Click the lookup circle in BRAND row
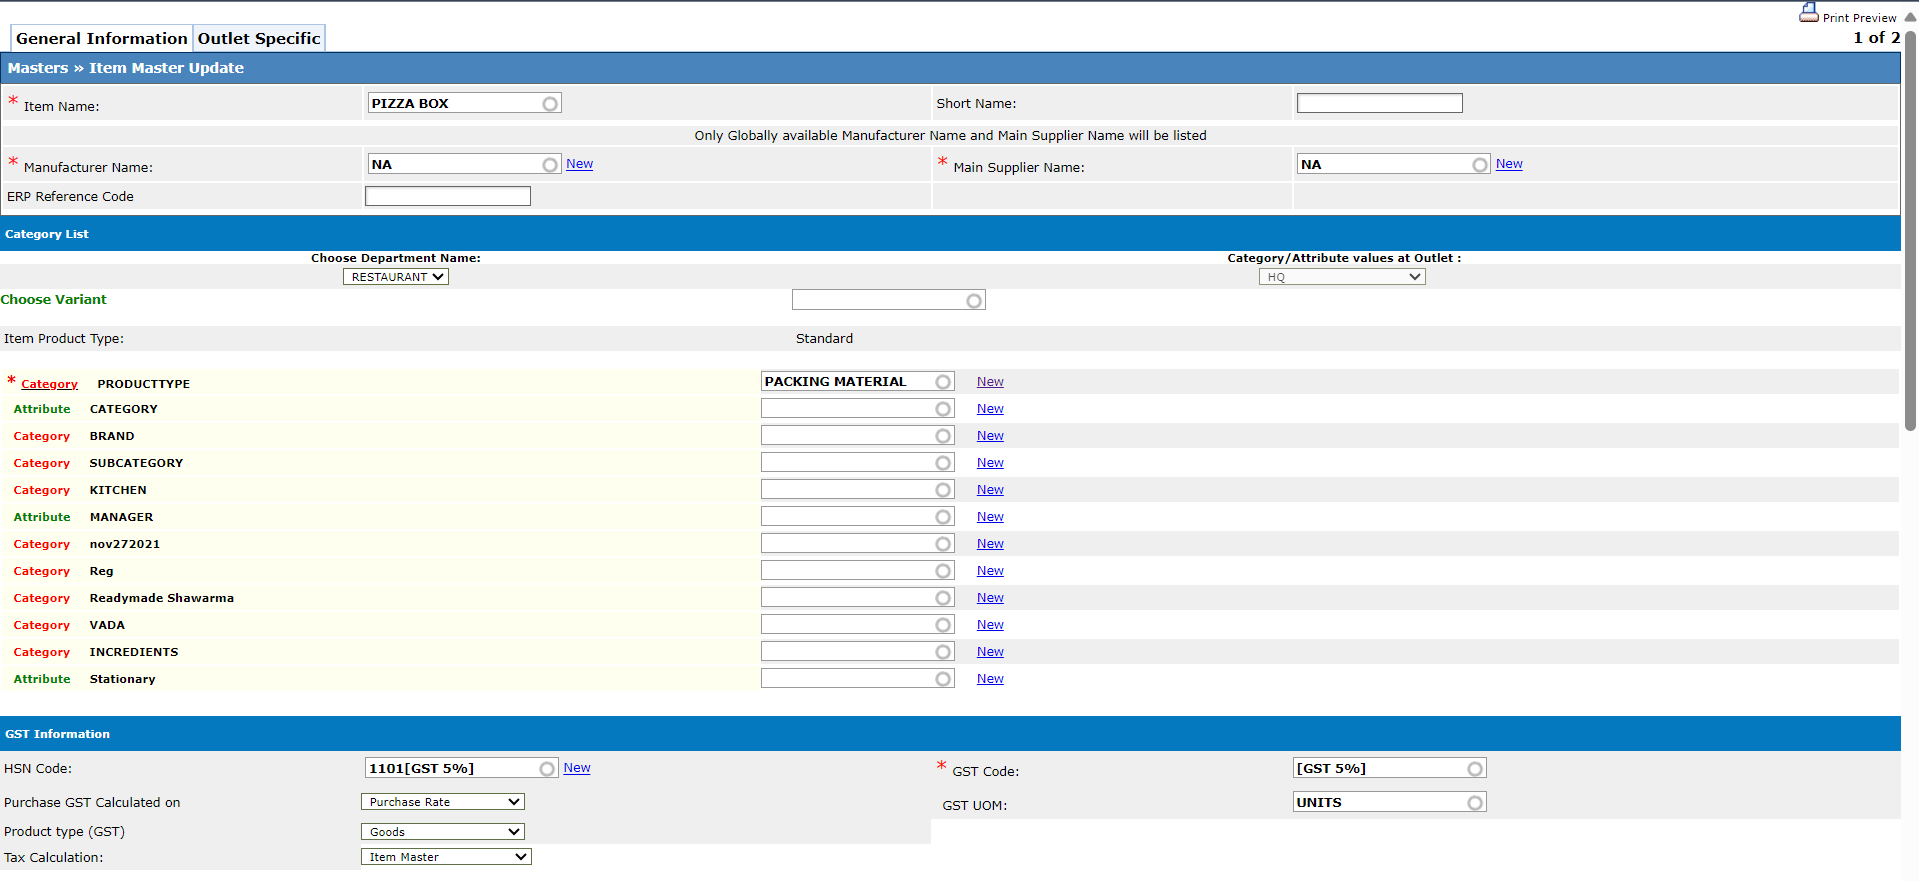 (943, 436)
